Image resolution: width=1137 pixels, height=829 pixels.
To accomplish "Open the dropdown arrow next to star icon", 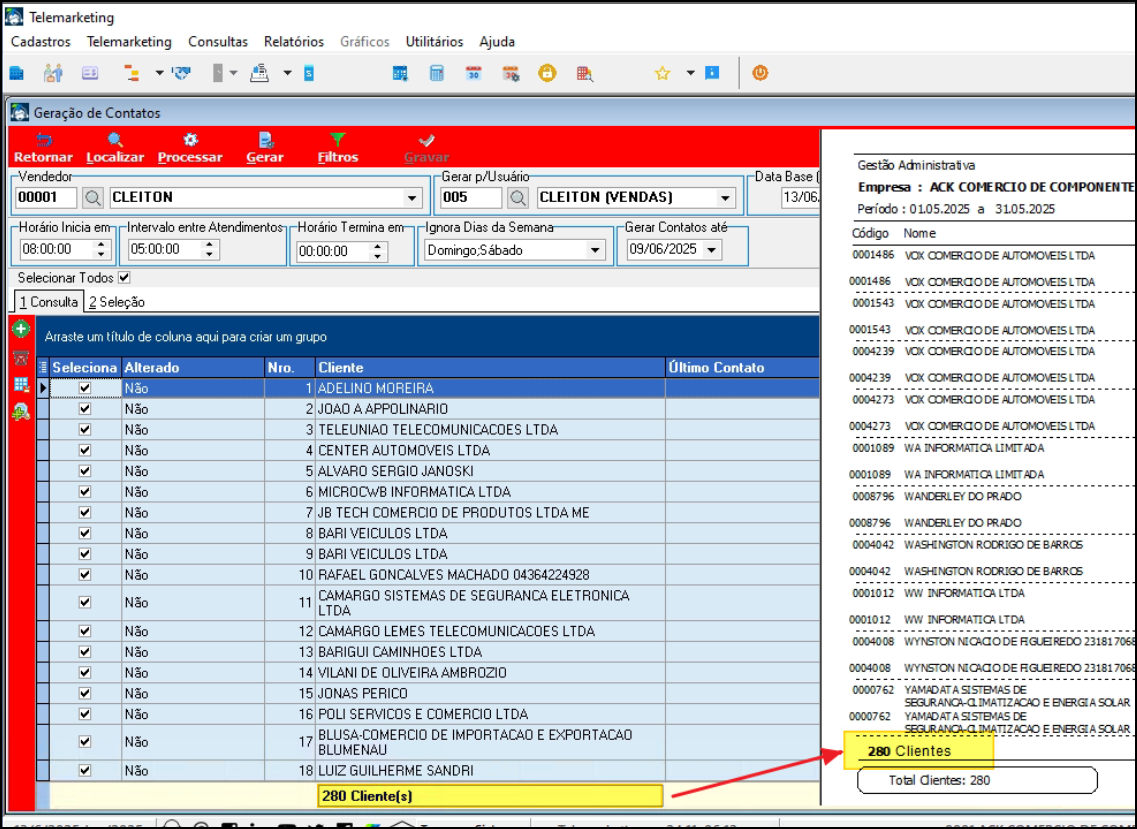I will coord(690,73).
